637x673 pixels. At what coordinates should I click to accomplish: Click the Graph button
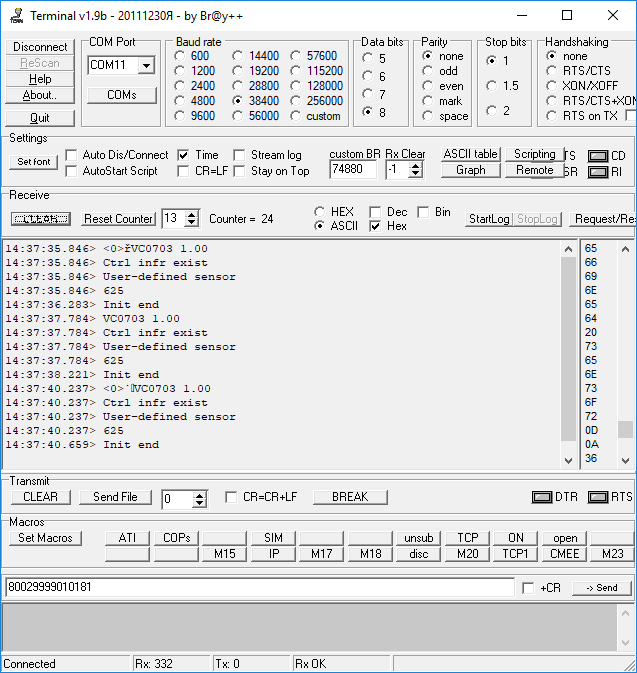pos(470,170)
